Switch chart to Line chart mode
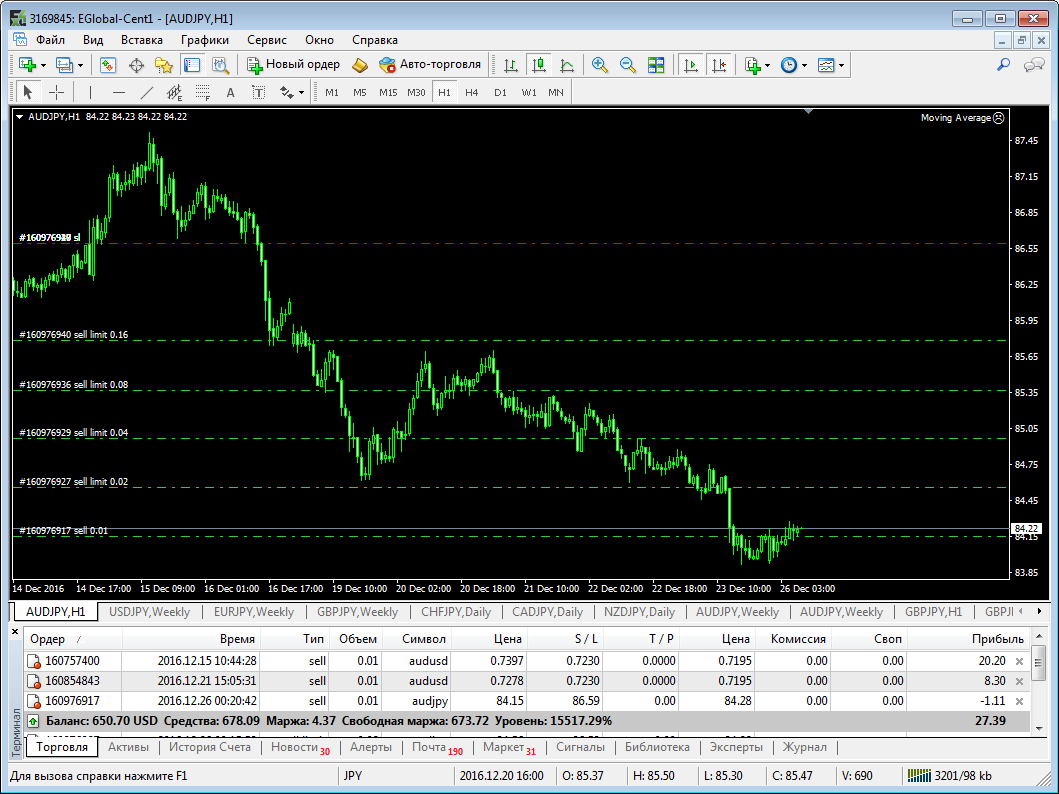This screenshot has height=794, width=1059. tap(567, 65)
